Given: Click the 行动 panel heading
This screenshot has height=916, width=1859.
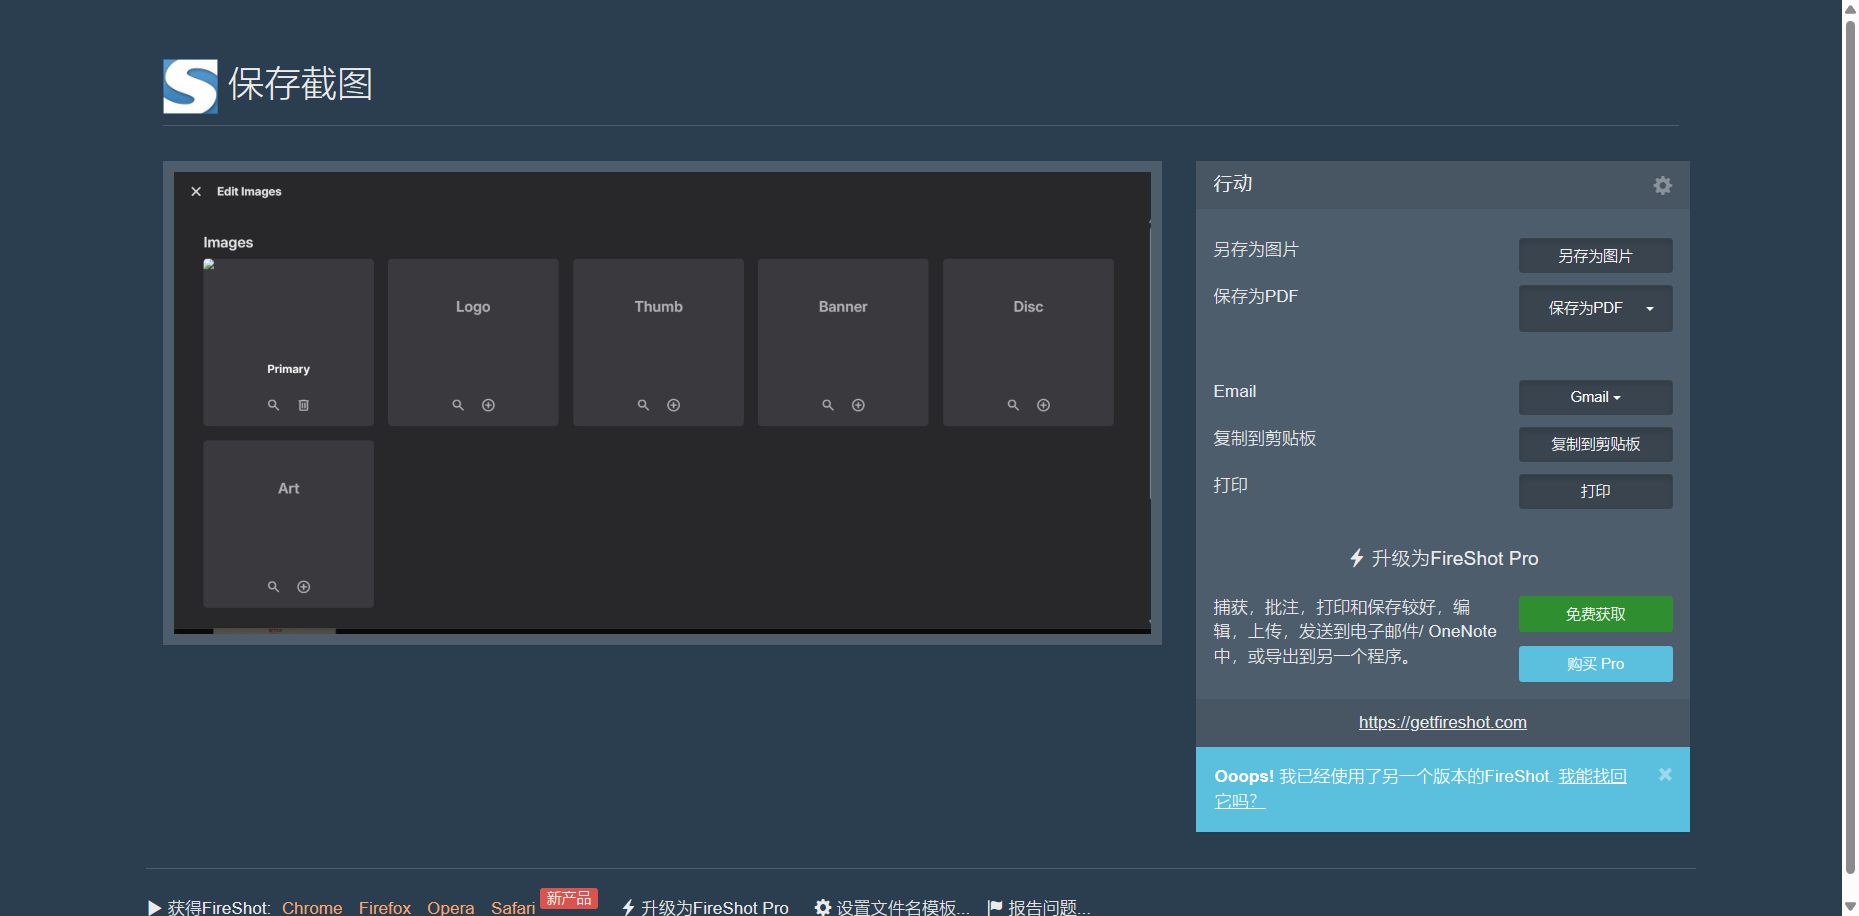Looking at the screenshot, I should pos(1233,184).
